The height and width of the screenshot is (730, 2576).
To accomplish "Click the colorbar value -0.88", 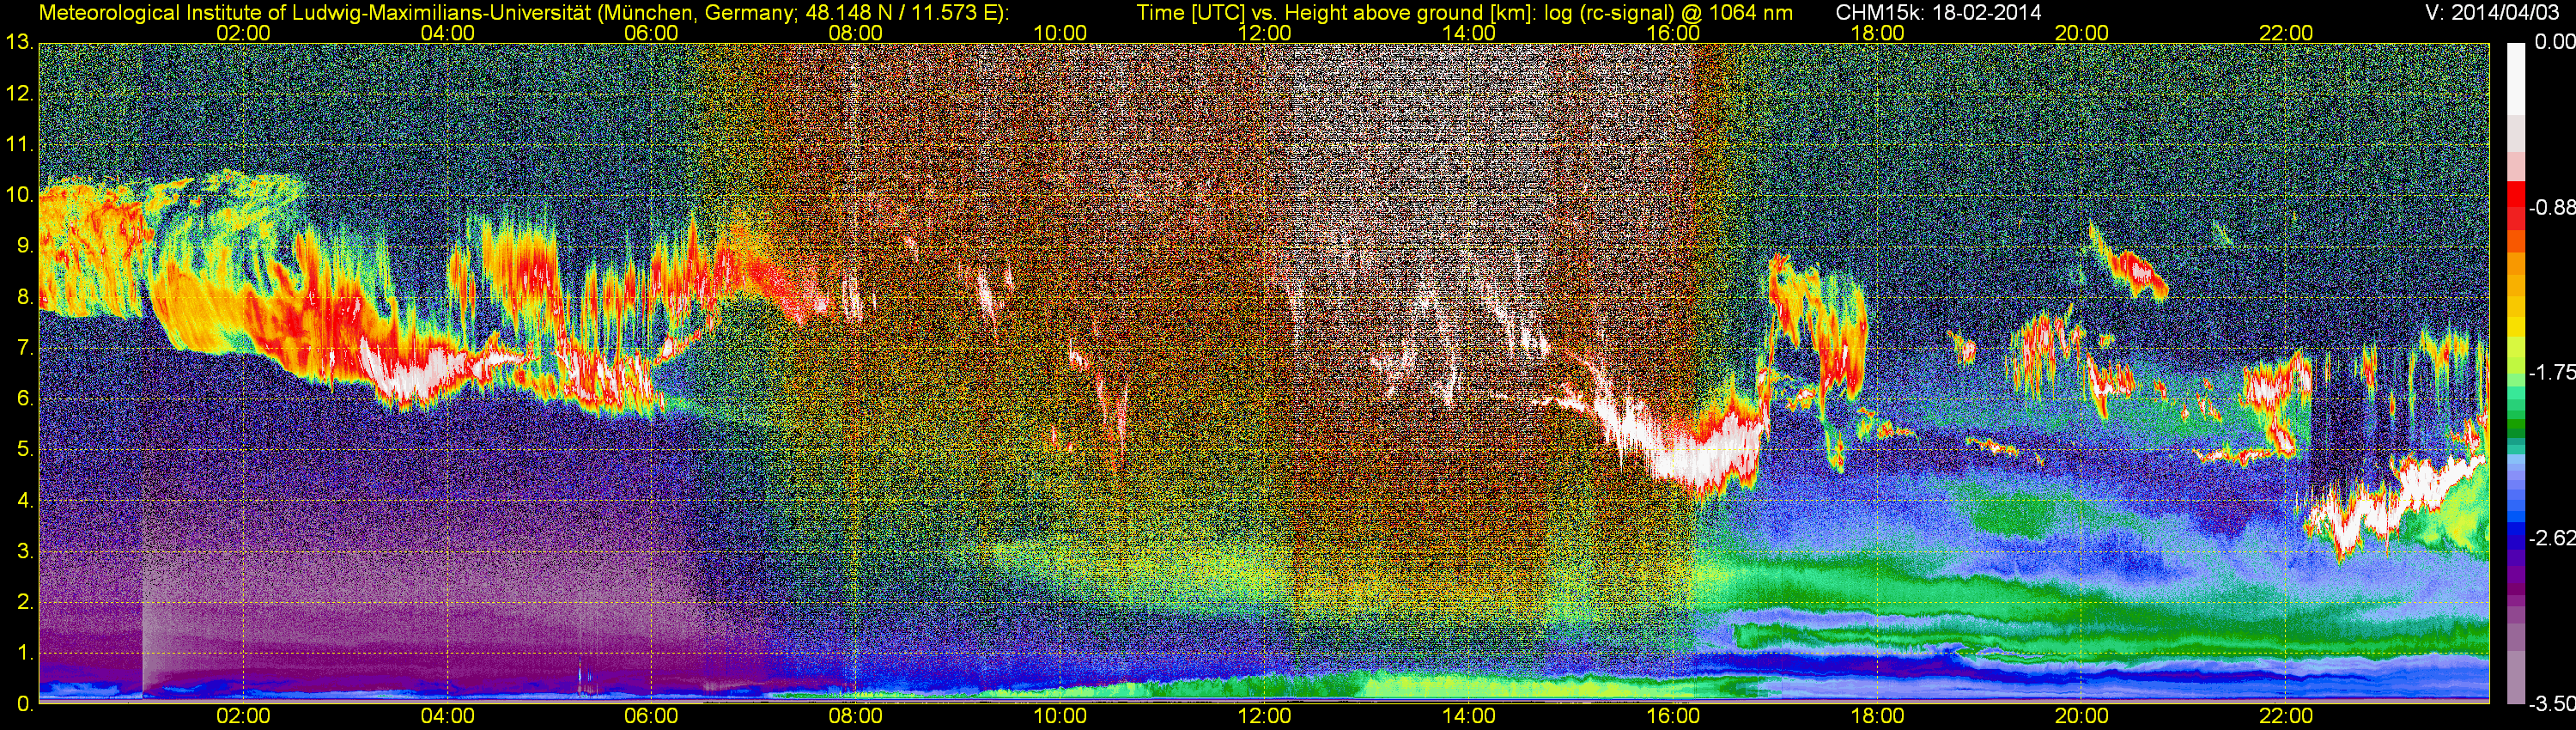I will coord(2552,207).
